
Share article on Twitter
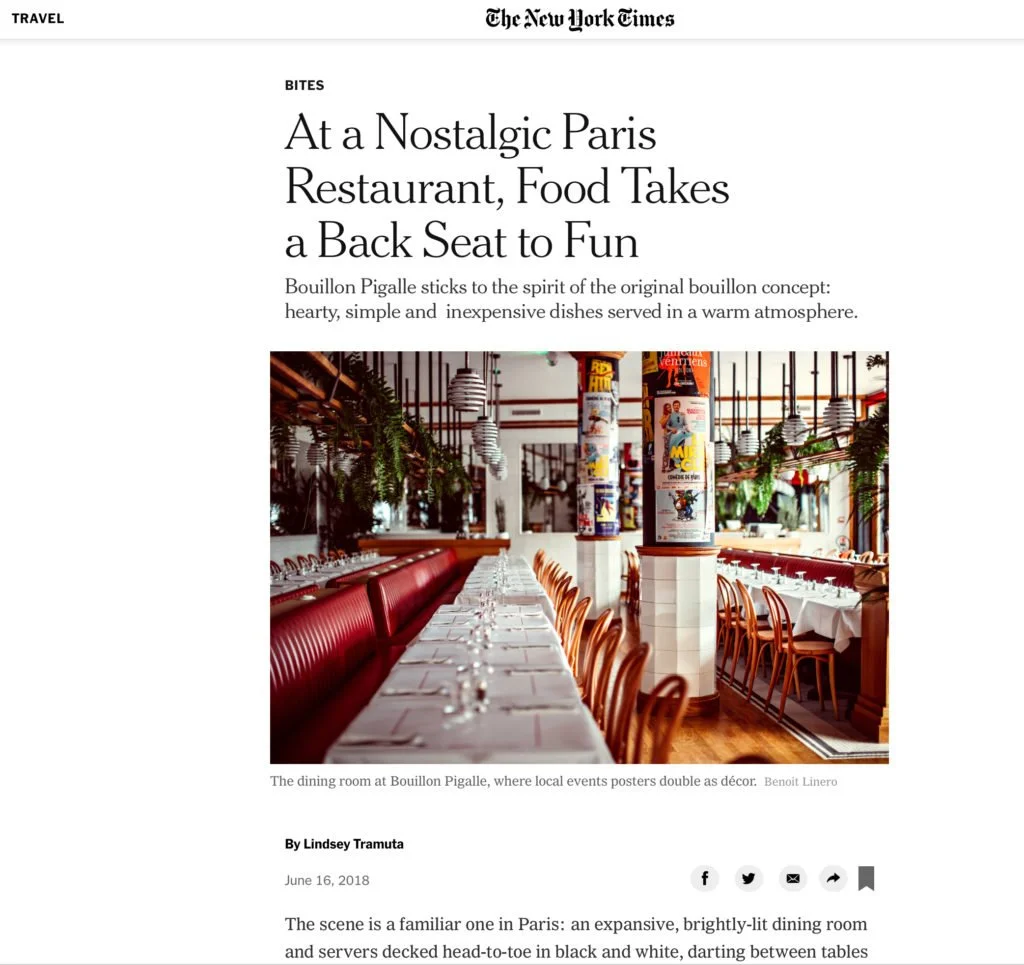tap(748, 878)
